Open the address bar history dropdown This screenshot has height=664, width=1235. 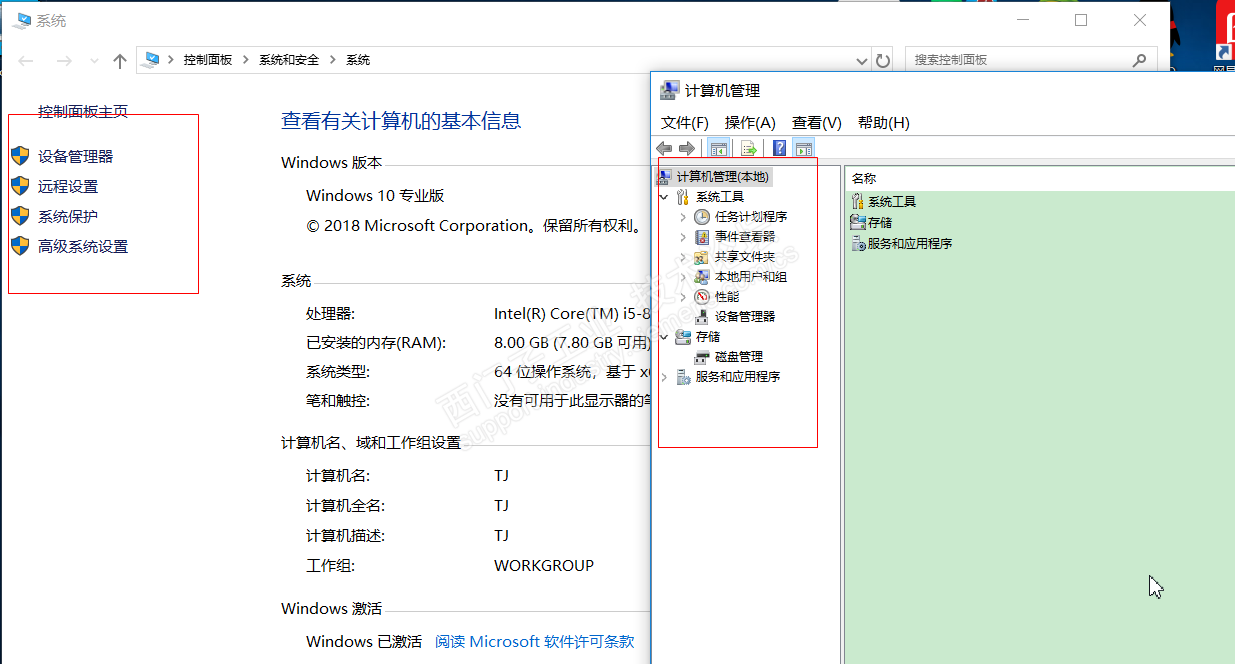(862, 61)
